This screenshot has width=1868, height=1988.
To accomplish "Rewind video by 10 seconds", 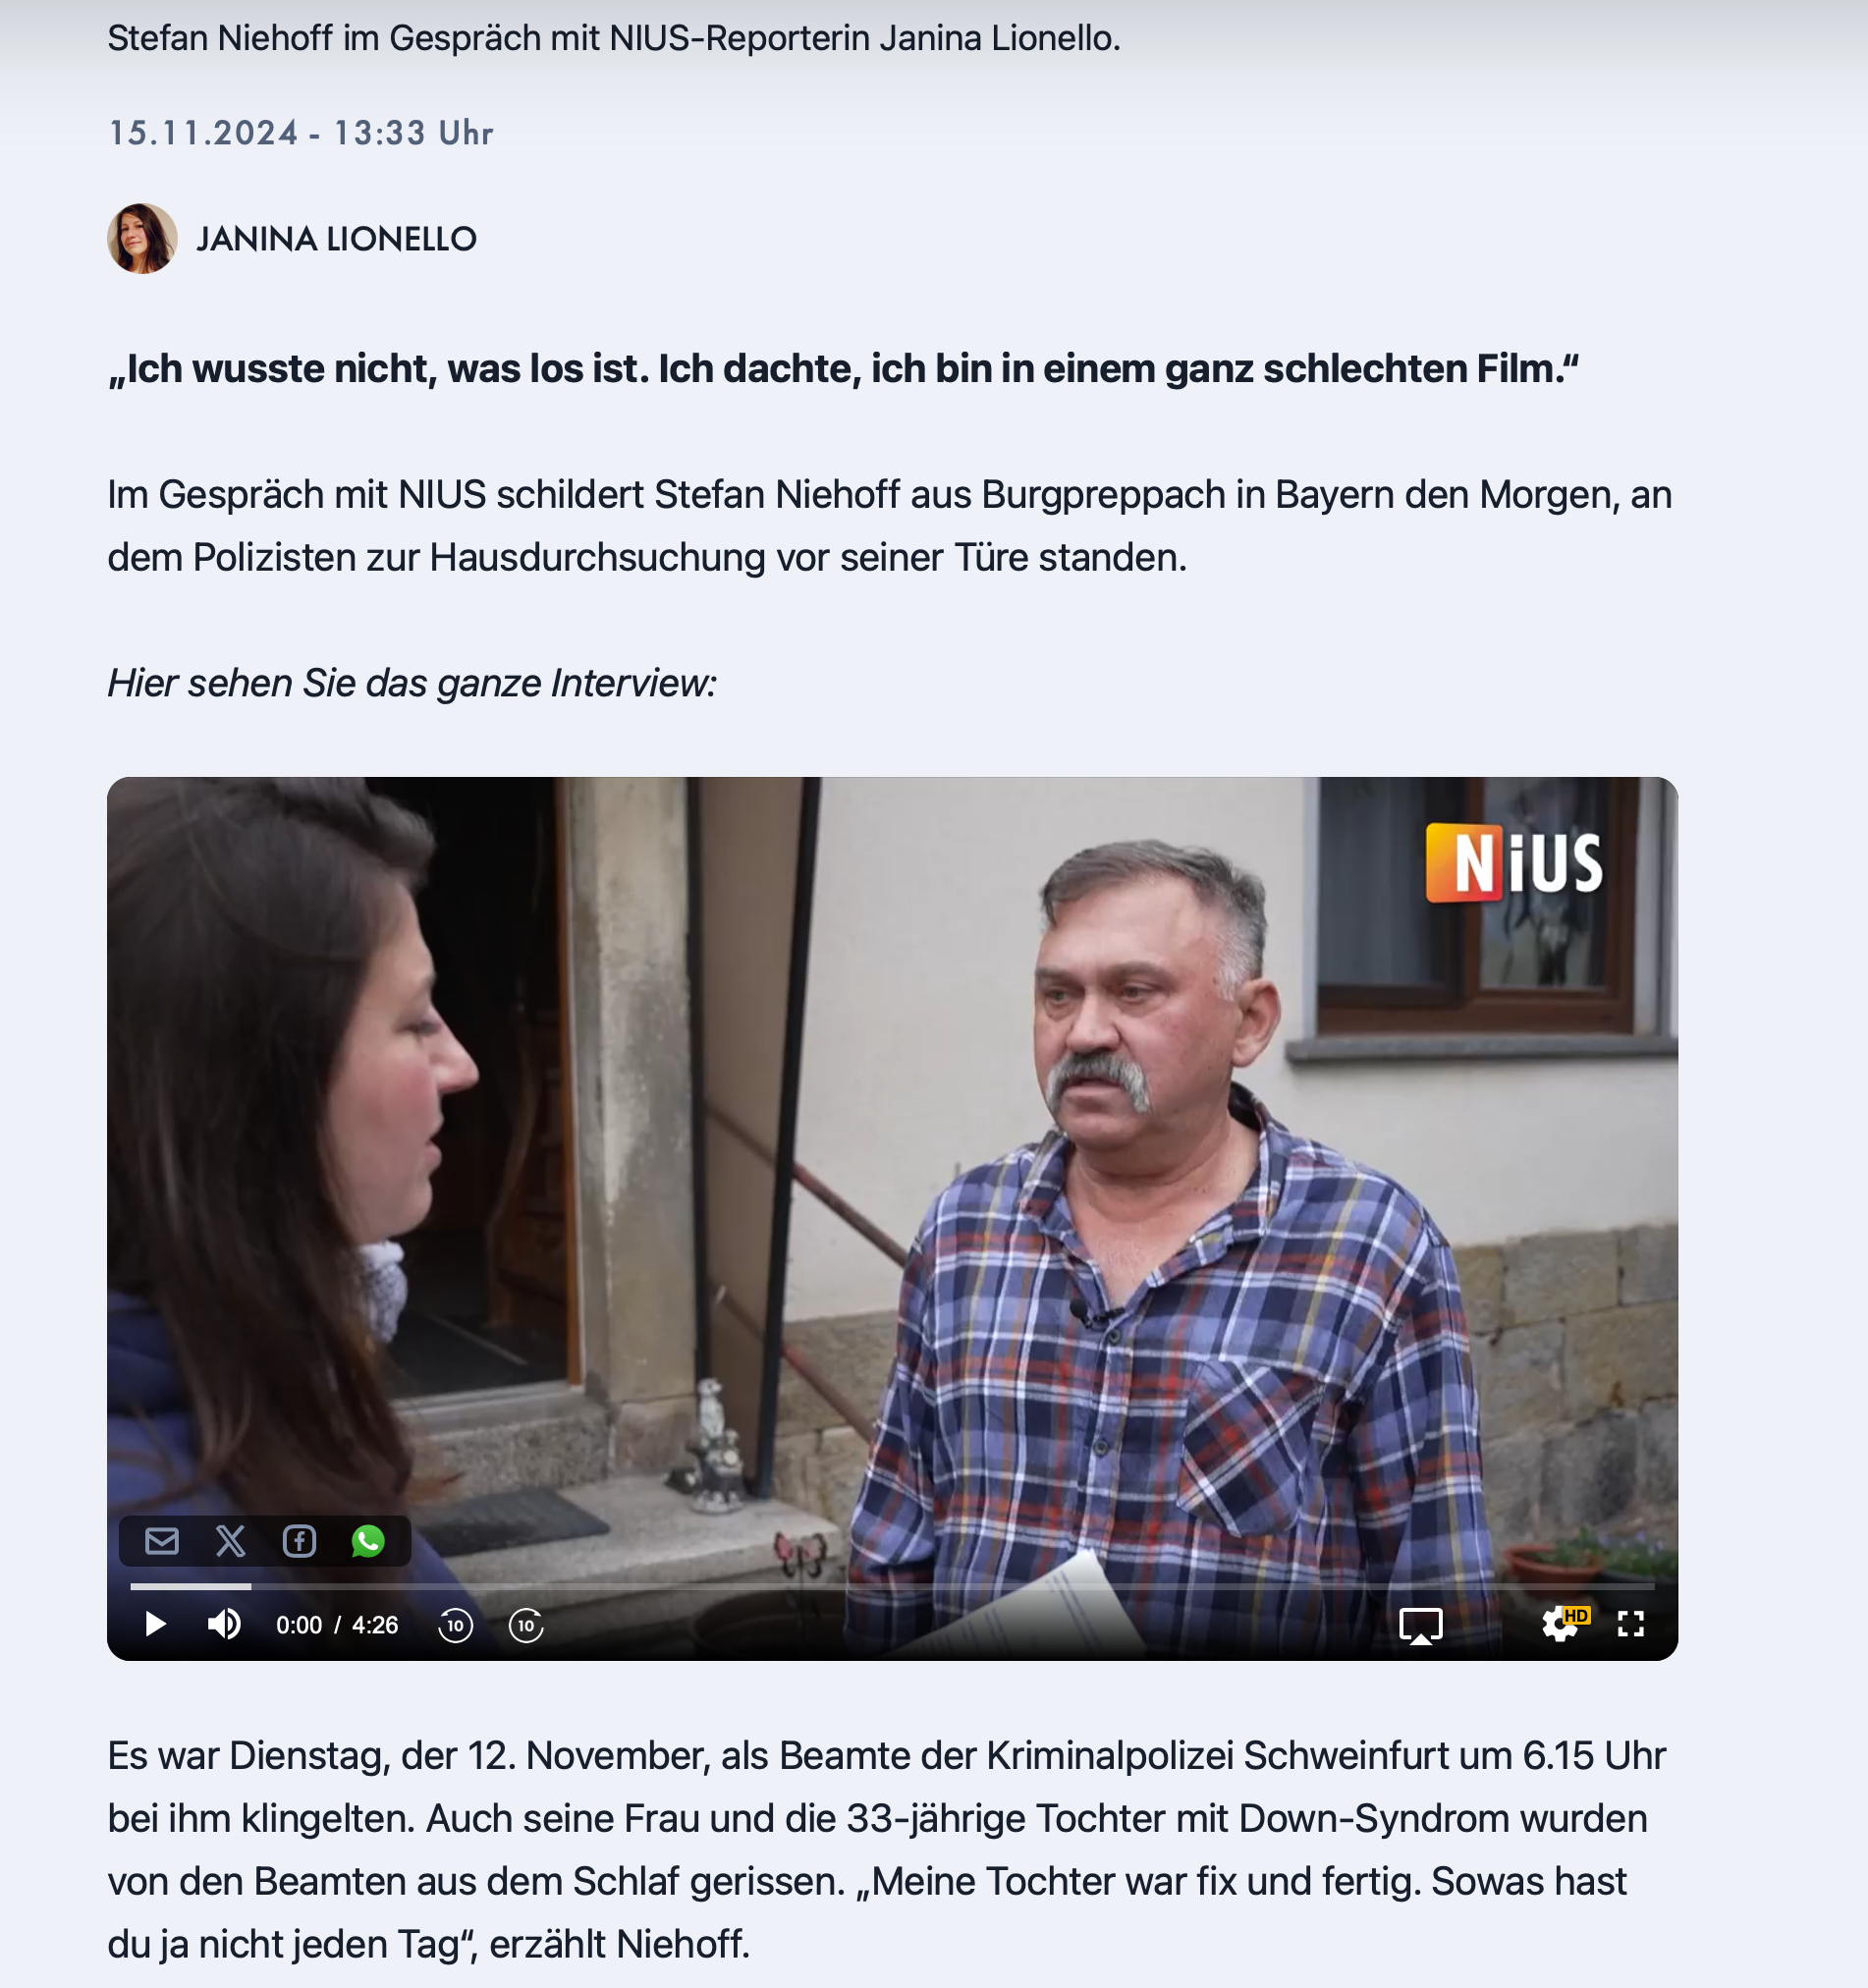I will coord(455,1625).
